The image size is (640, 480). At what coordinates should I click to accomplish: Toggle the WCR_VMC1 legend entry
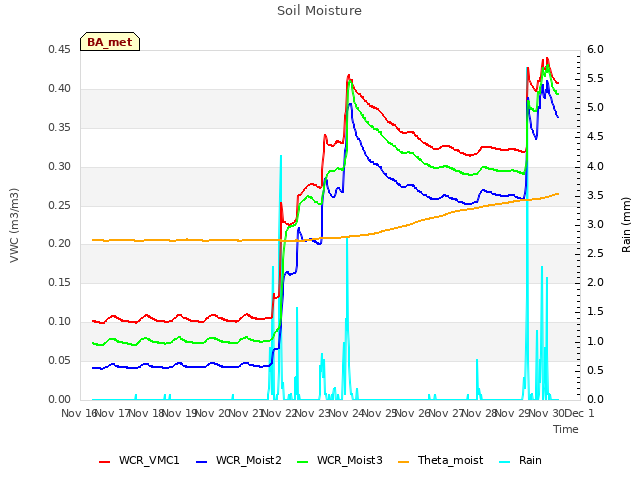point(139,460)
